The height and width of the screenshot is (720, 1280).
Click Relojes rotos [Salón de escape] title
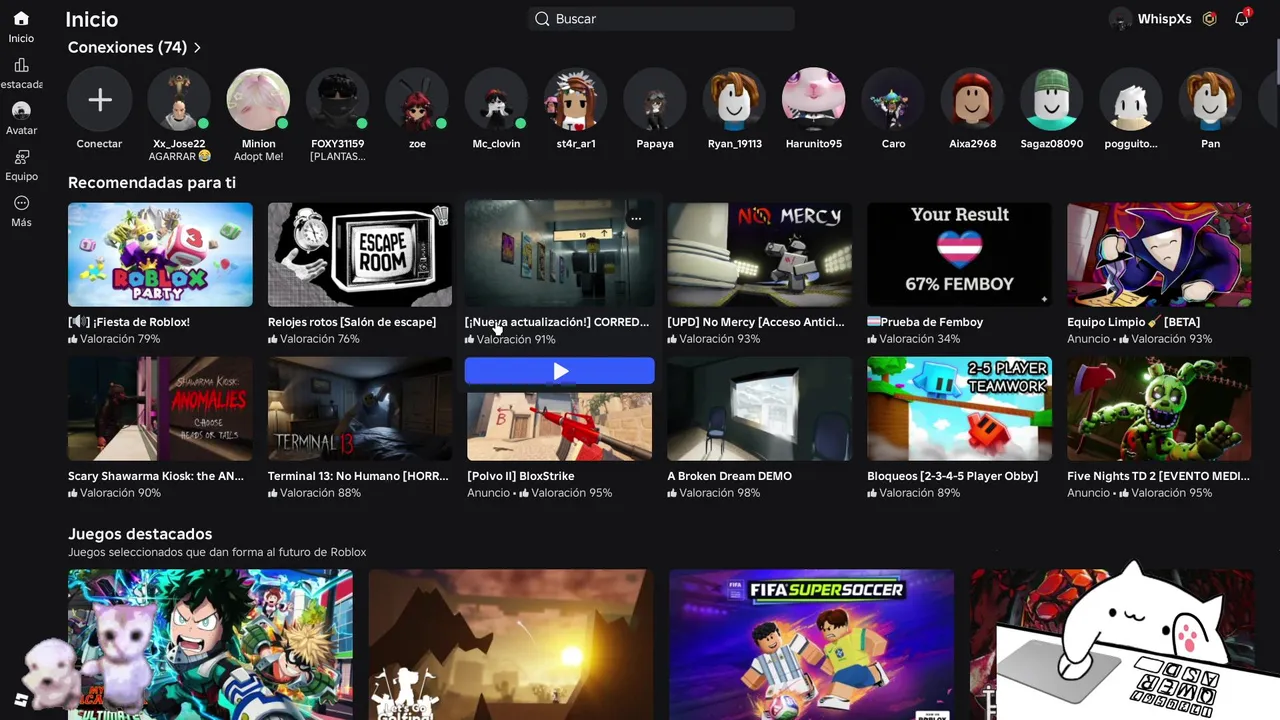[352, 322]
